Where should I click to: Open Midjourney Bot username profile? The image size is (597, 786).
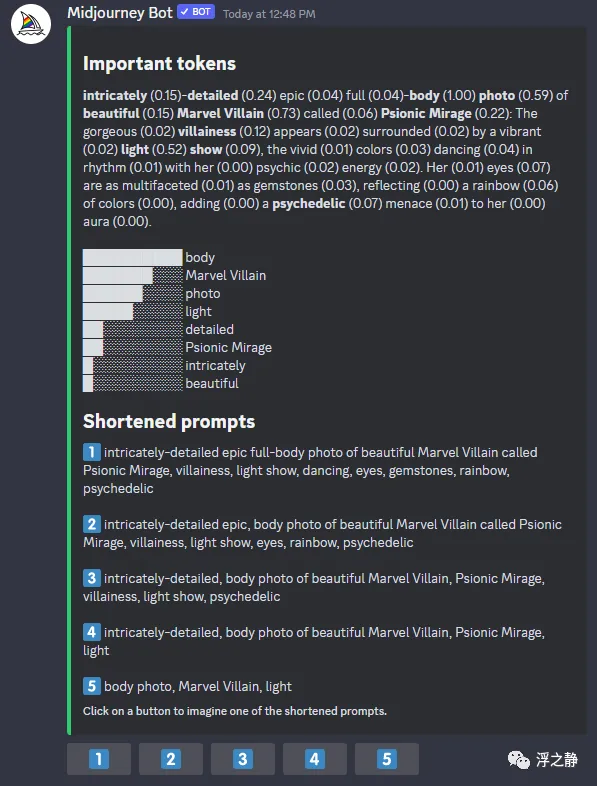(x=120, y=13)
